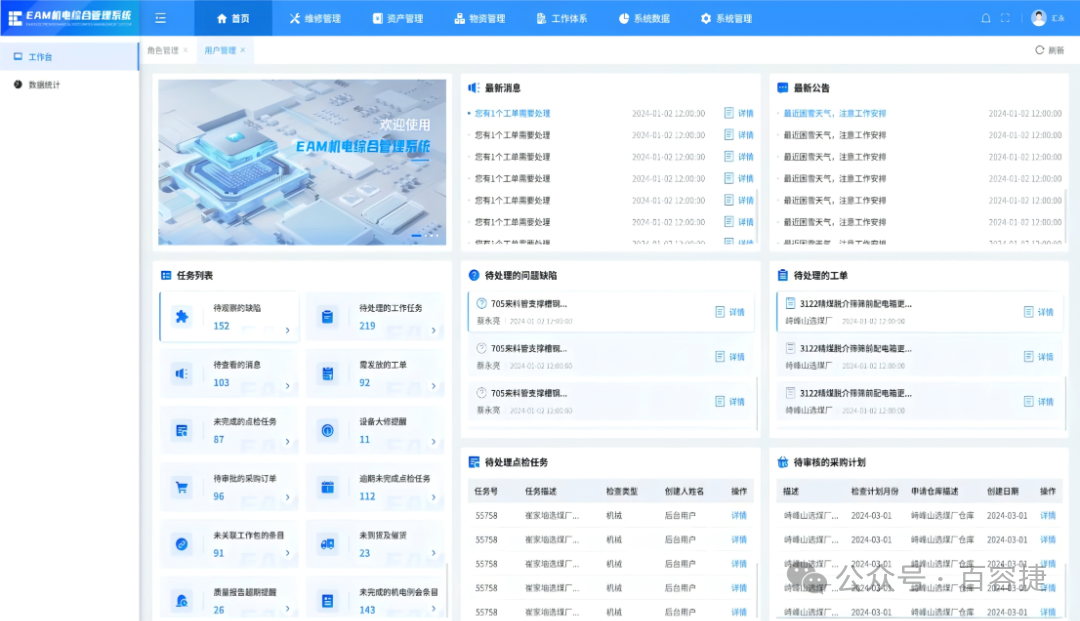The height and width of the screenshot is (621, 1080).
Task: Select 数据统计 in the left sidebar
Action: tap(44, 85)
